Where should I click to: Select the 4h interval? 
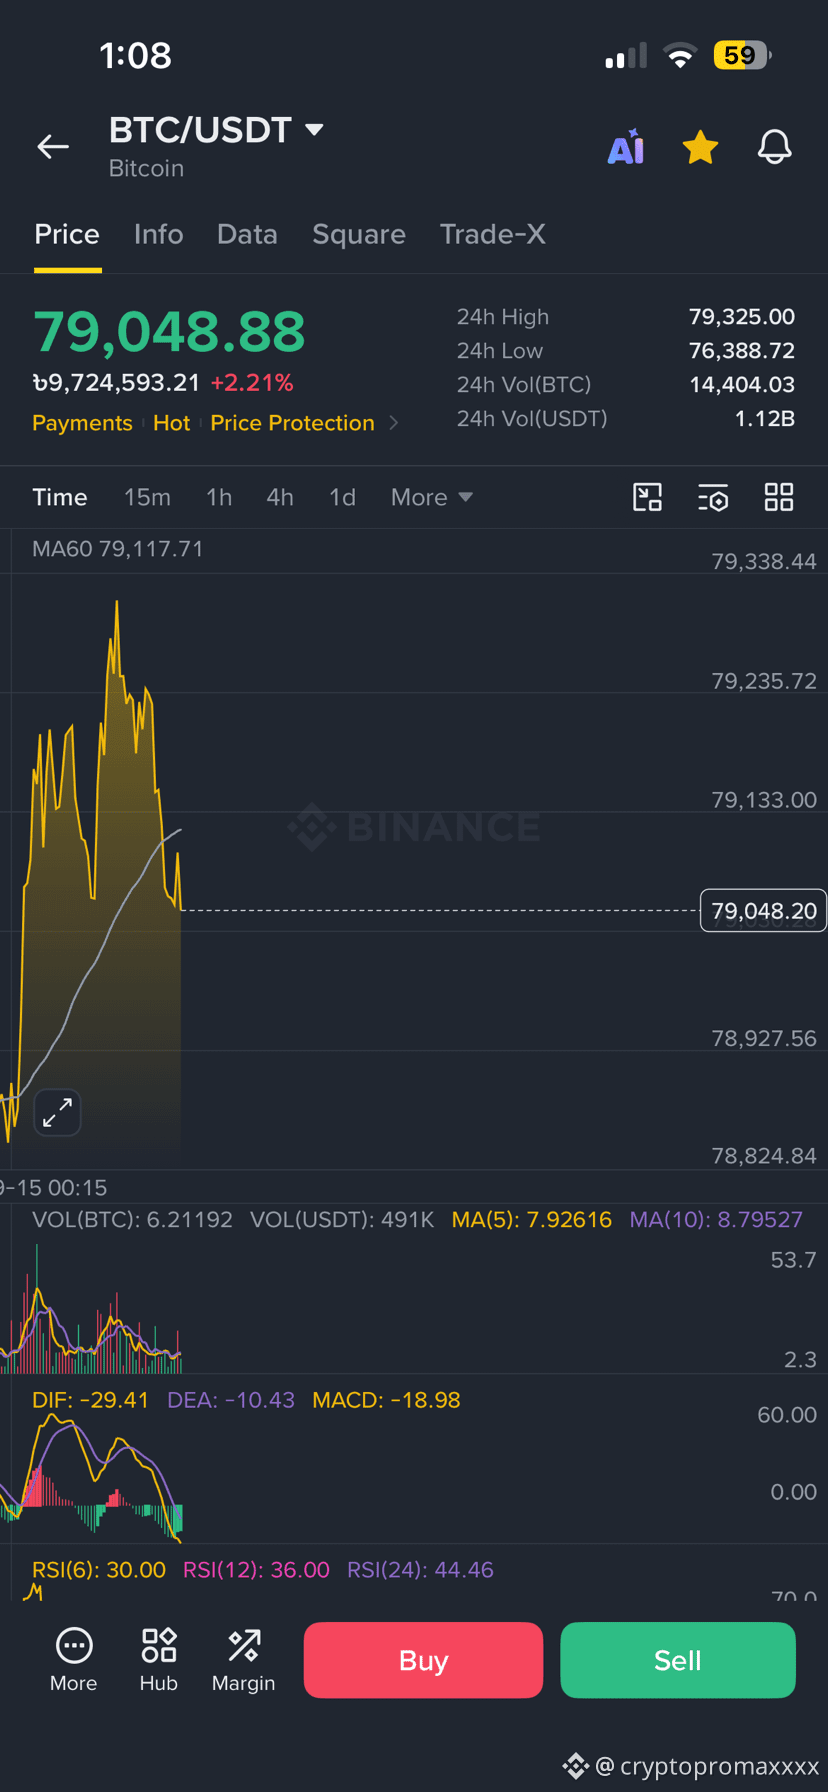(280, 497)
